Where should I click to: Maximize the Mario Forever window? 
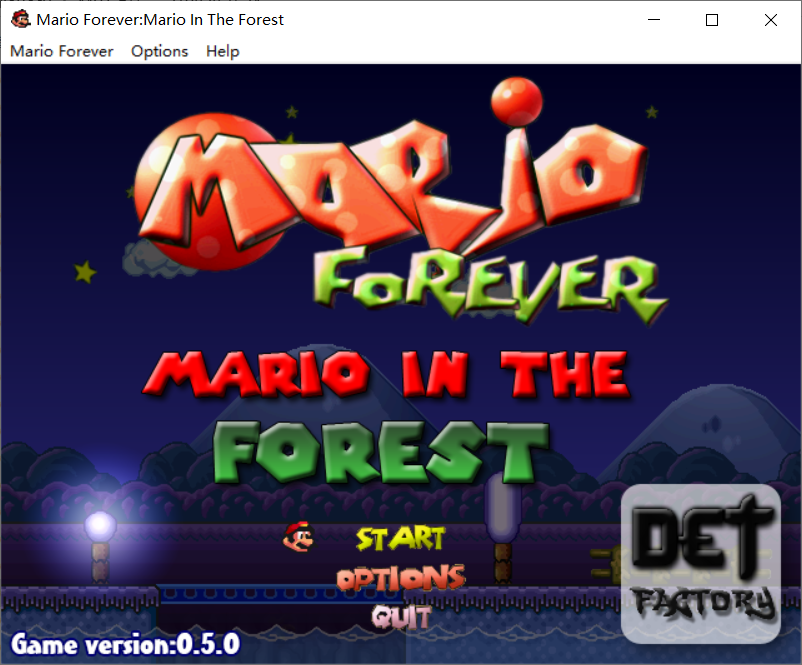(712, 20)
